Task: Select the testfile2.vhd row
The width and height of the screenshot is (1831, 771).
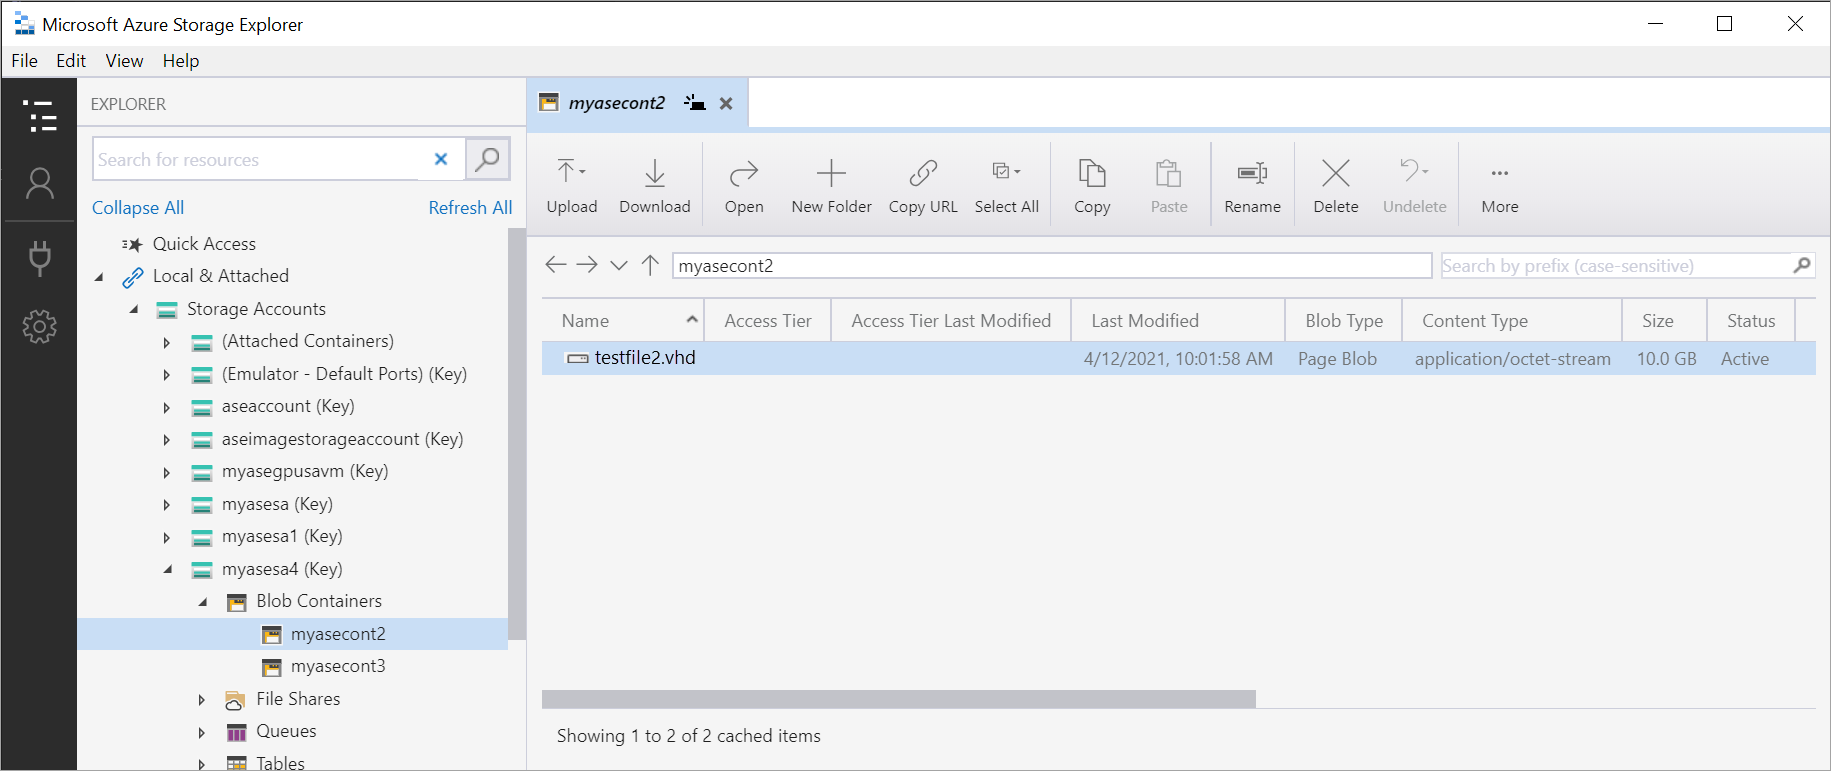Action: click(x=1178, y=358)
